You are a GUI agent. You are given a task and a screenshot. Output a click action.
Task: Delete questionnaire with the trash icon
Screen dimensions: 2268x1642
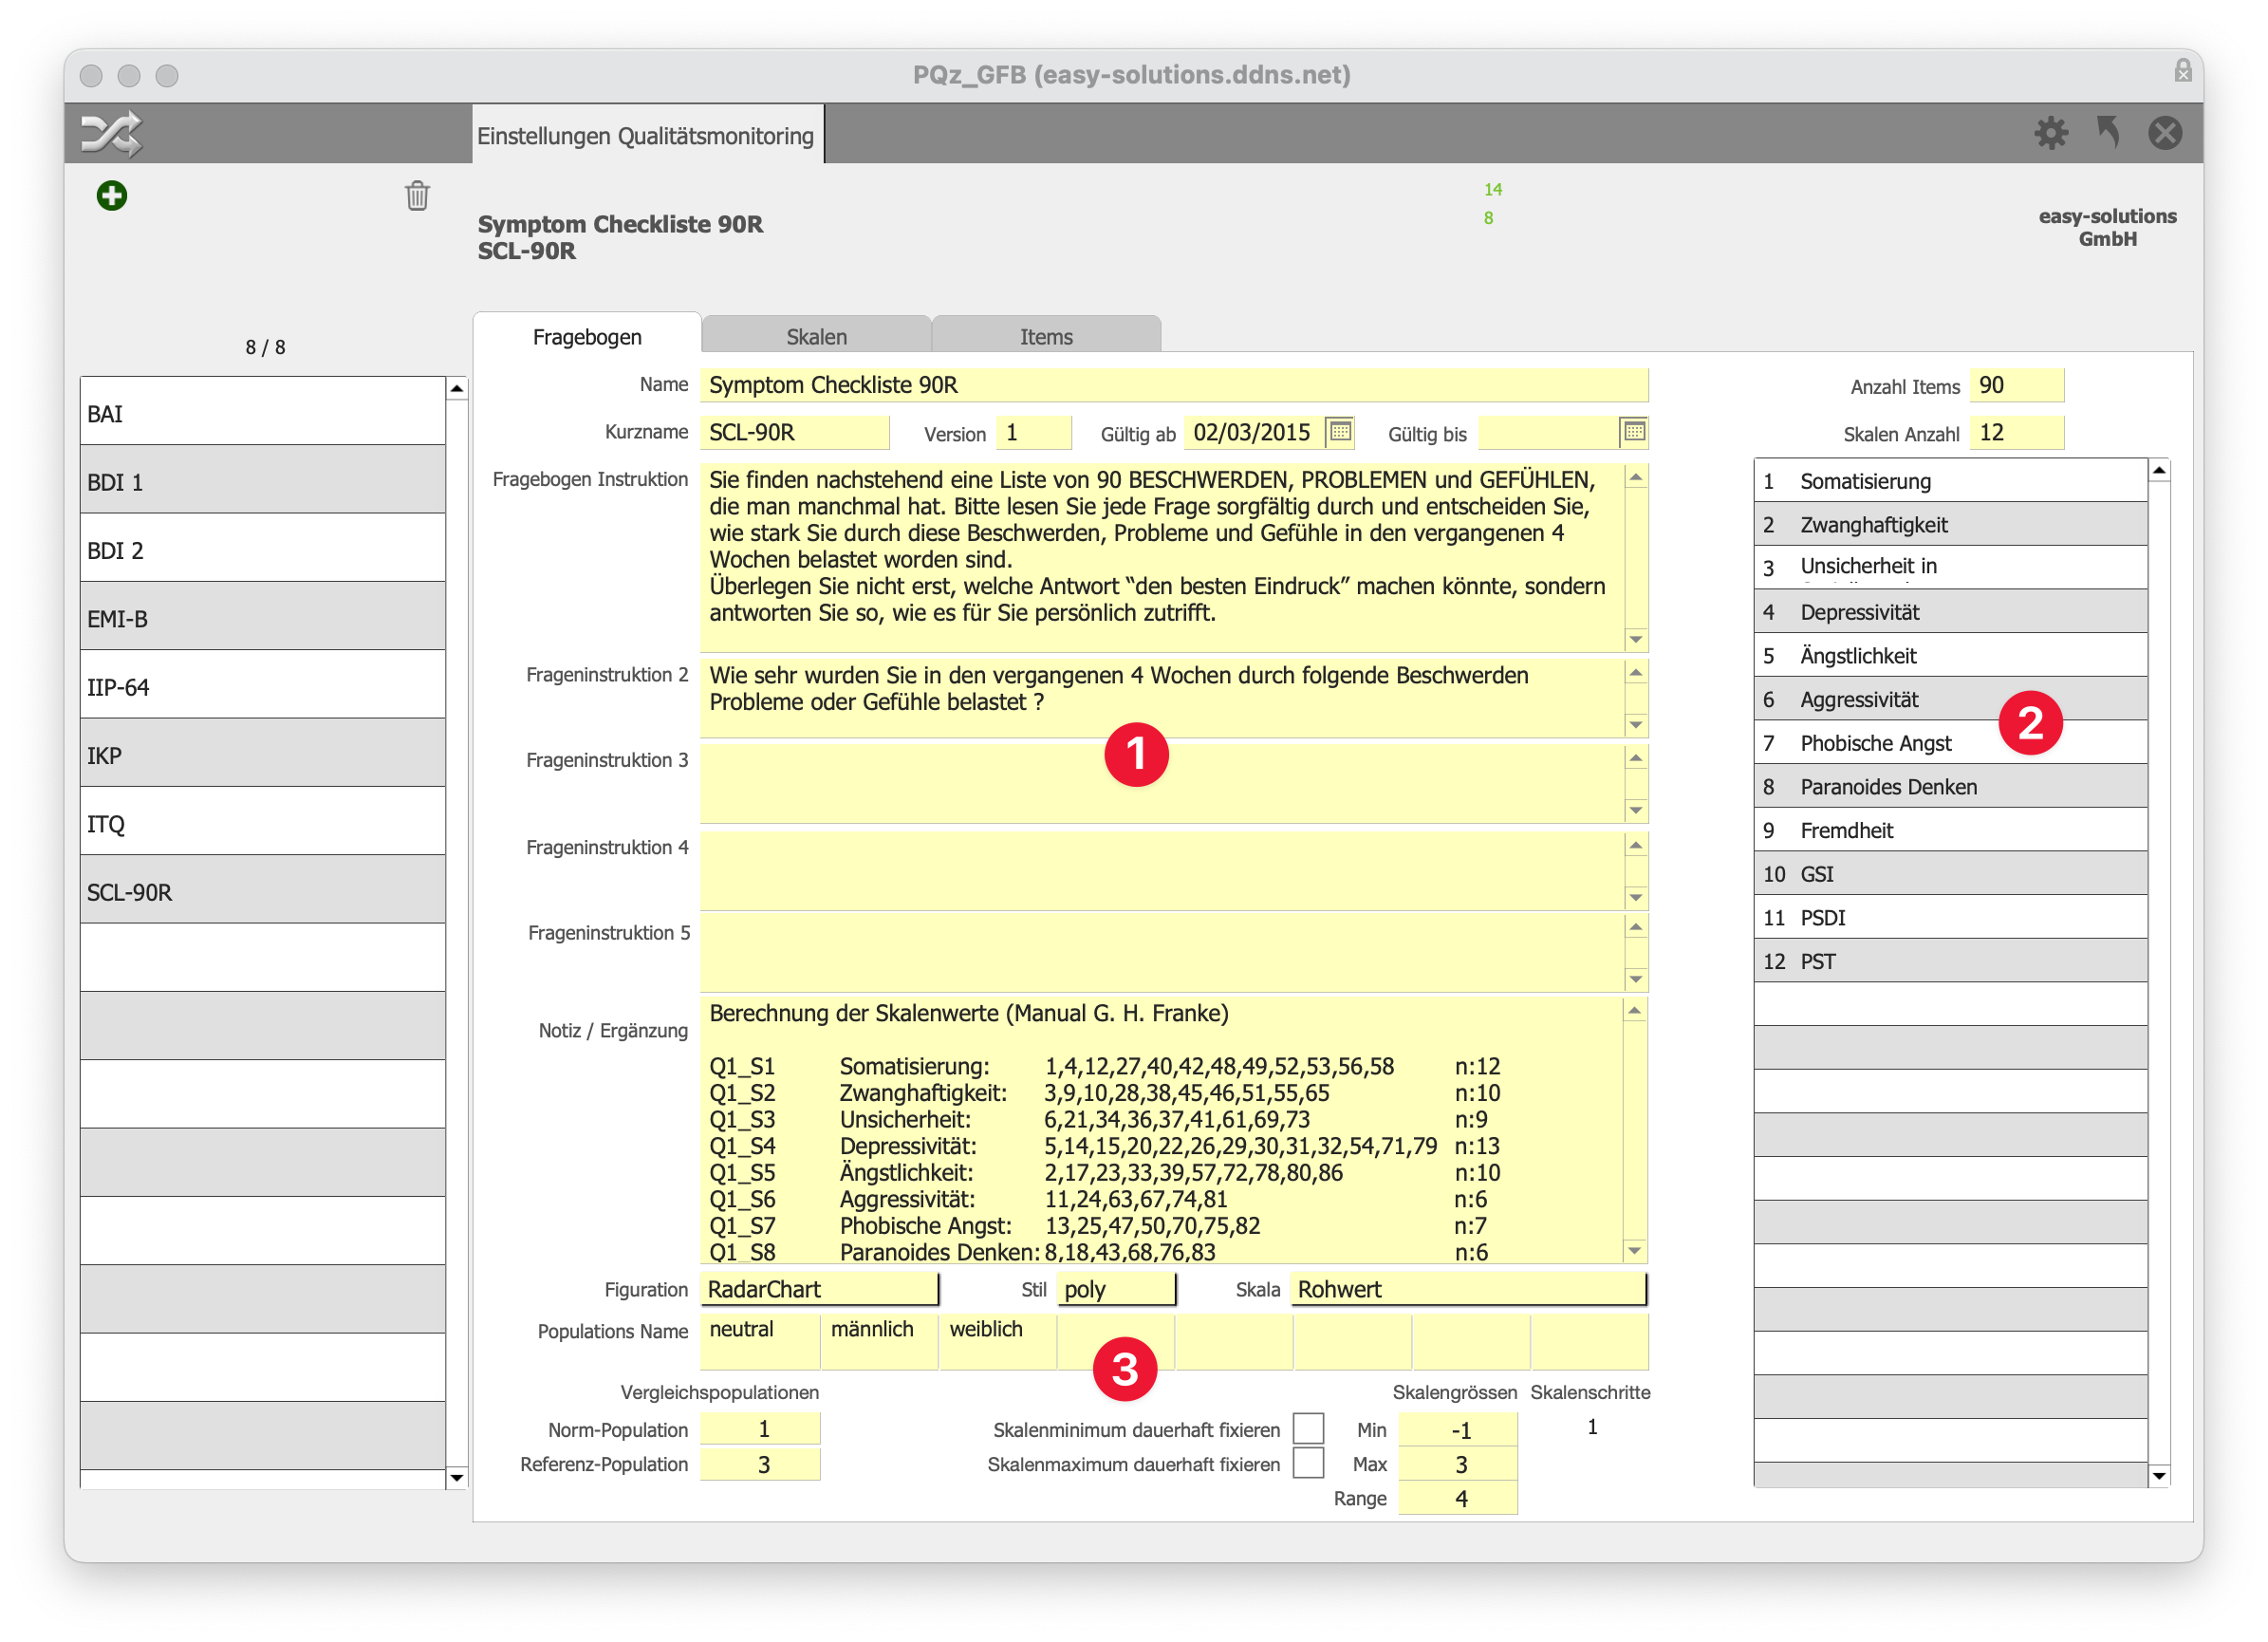click(x=417, y=195)
